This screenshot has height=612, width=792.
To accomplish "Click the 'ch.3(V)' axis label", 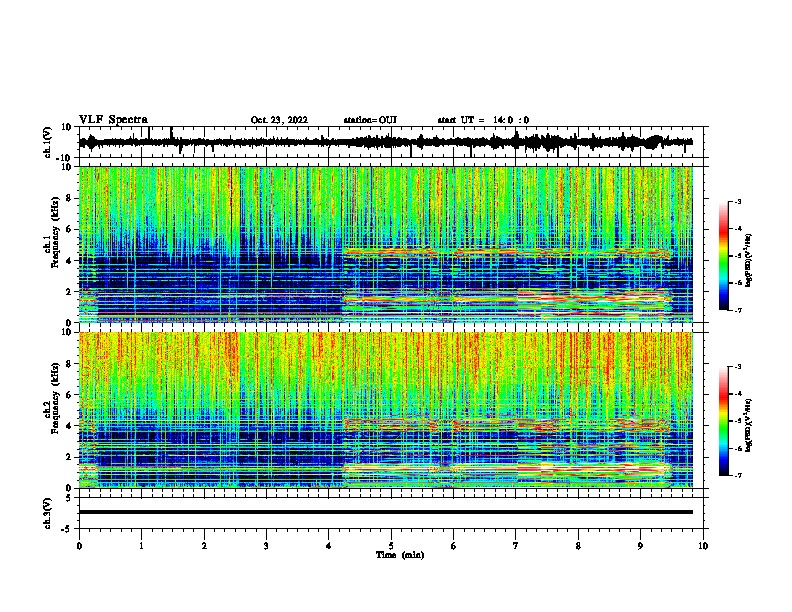I will click(48, 513).
